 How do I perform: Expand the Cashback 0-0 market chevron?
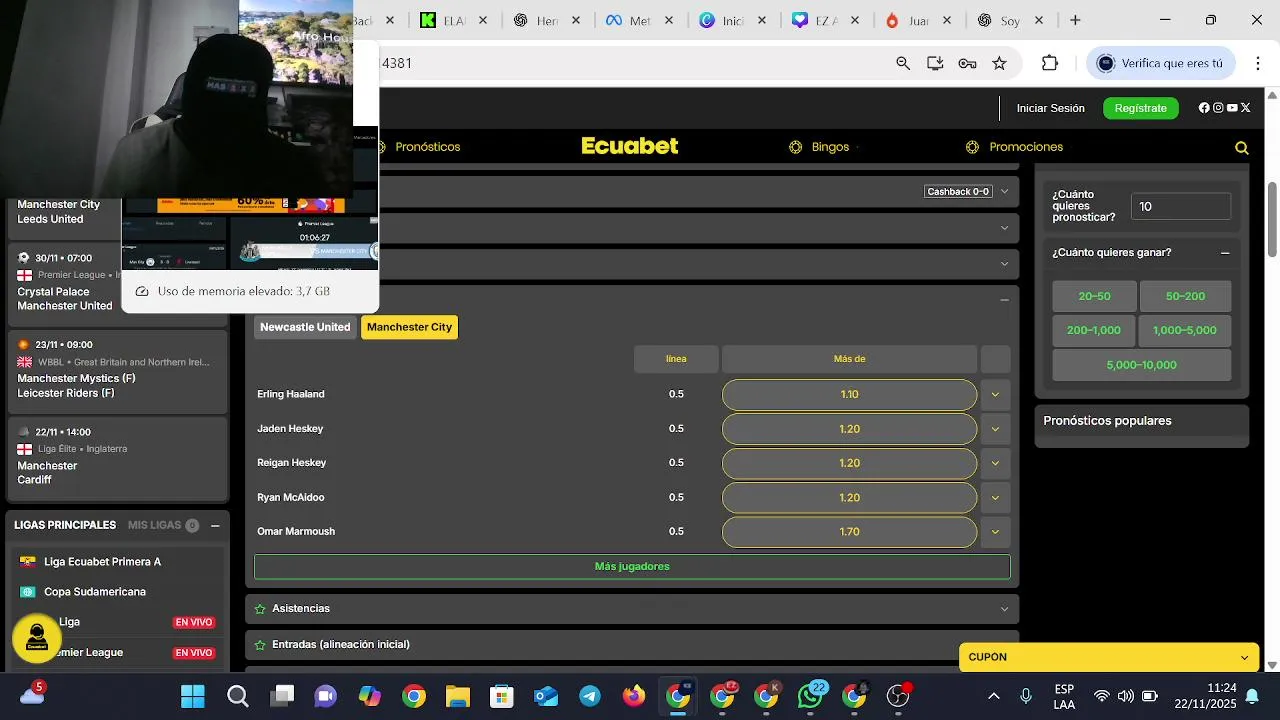point(1004,191)
